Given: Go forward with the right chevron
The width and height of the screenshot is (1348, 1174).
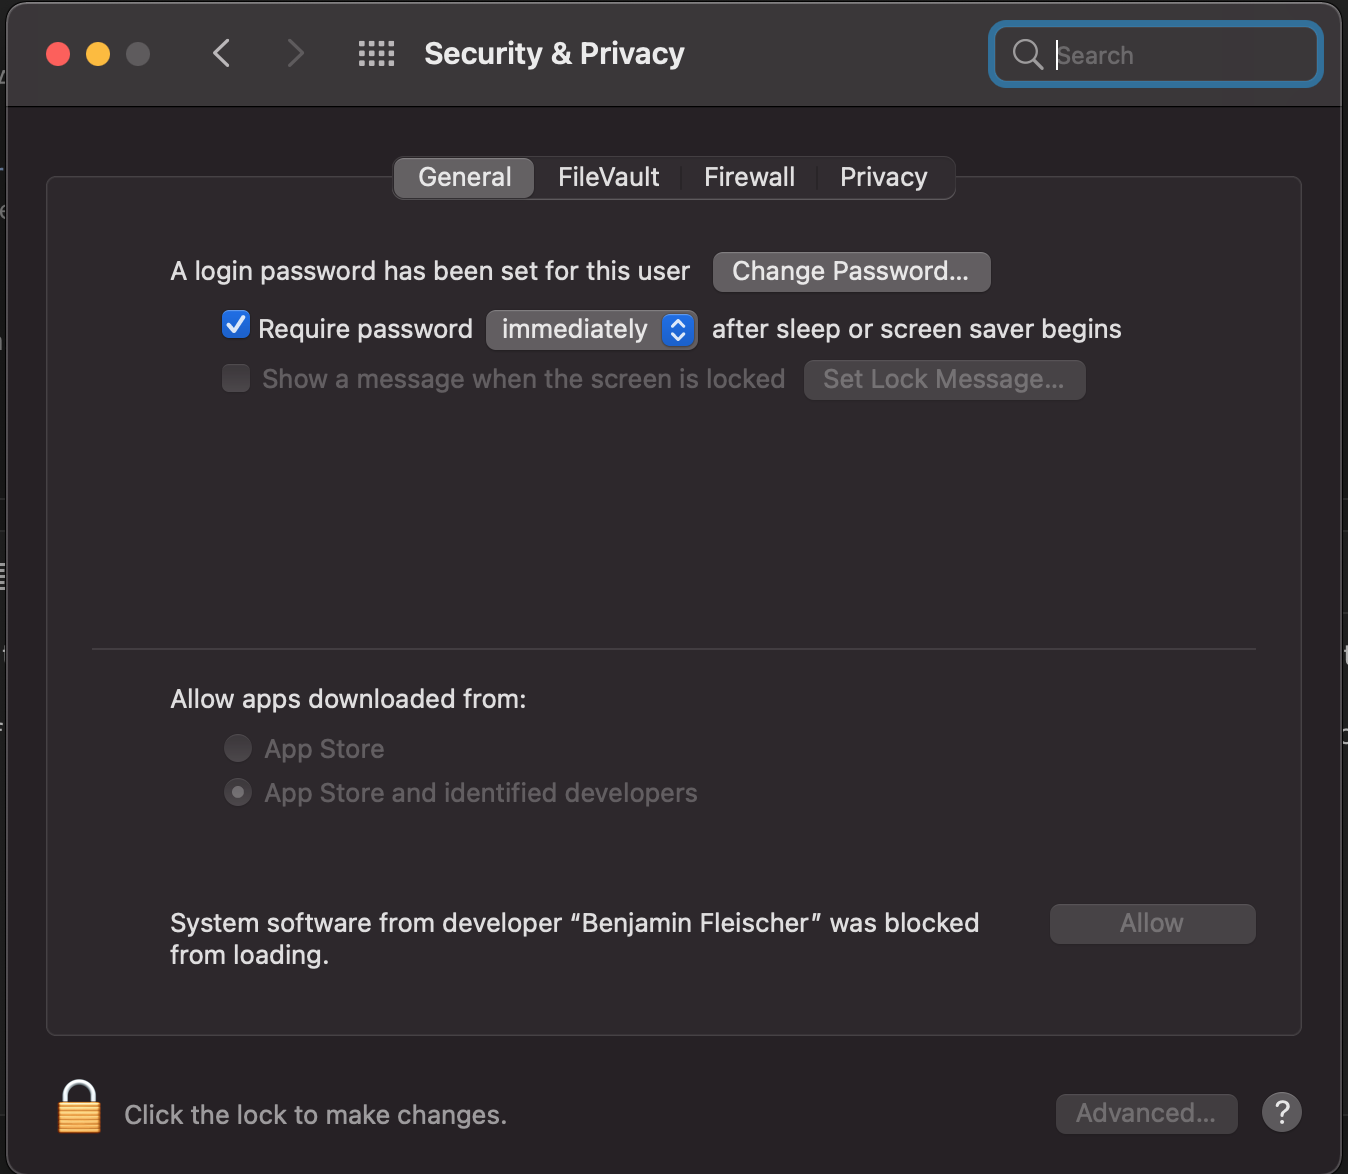Looking at the screenshot, I should click(295, 54).
